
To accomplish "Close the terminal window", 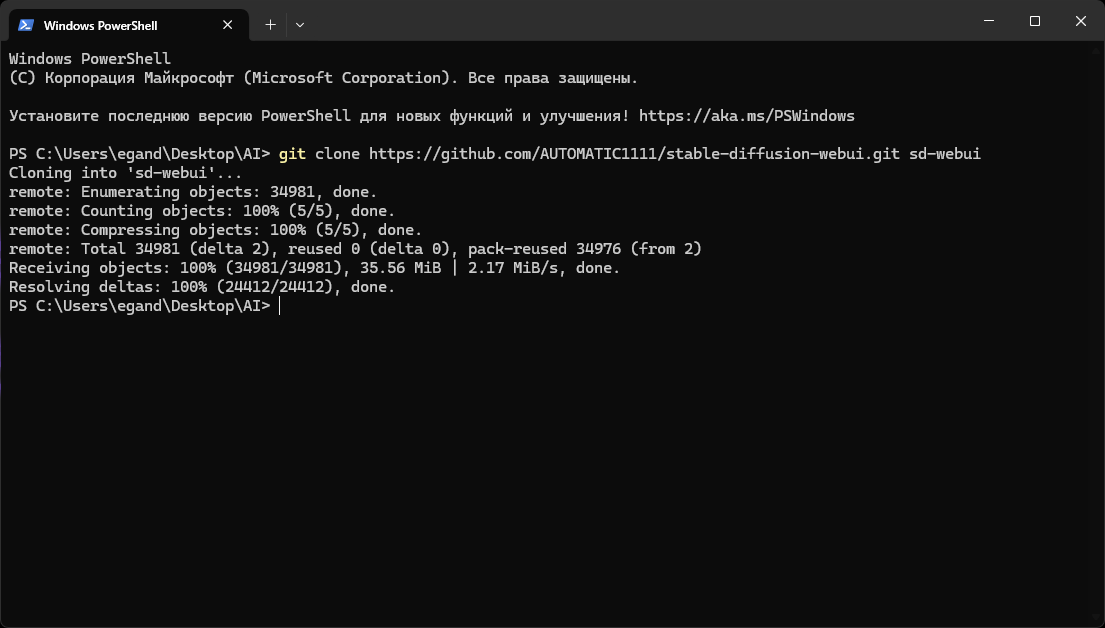I will pos(1080,21).
